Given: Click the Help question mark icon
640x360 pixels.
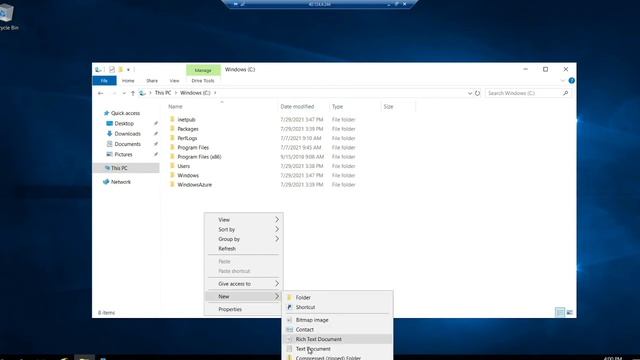Looking at the screenshot, I should tap(571, 81).
